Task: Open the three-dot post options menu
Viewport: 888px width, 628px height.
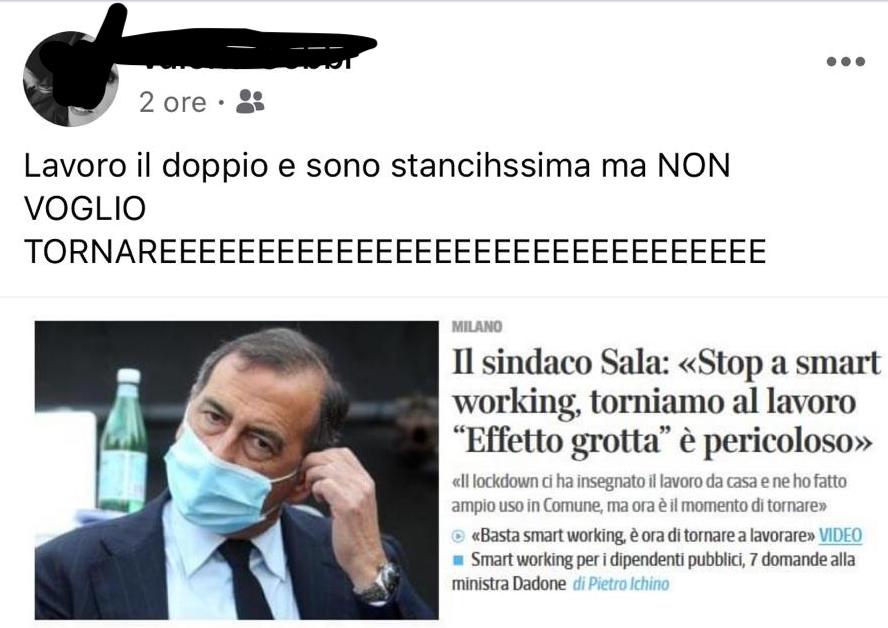Action: pos(846,61)
